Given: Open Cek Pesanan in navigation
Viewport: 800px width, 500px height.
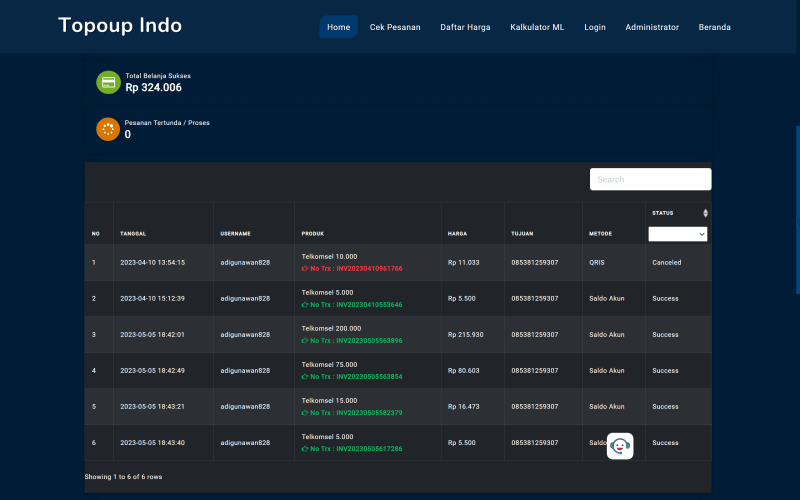Looking at the screenshot, I should pyautogui.click(x=395, y=27).
